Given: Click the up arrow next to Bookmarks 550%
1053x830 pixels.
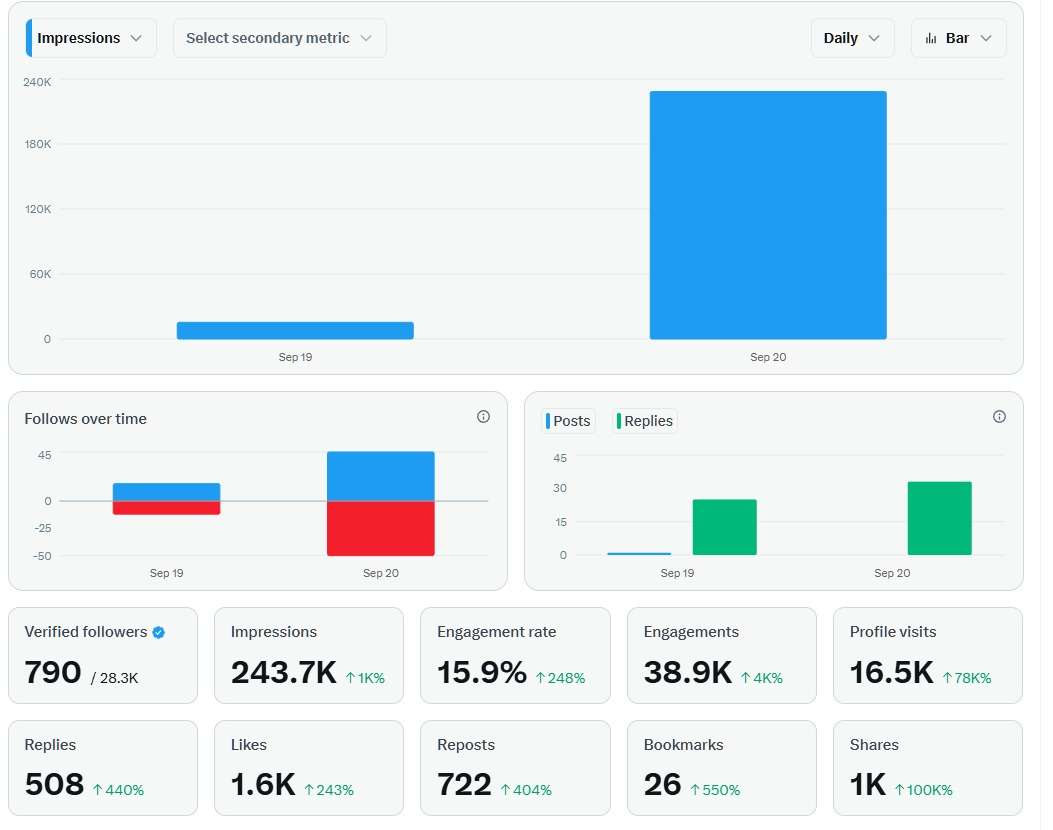Looking at the screenshot, I should [x=695, y=790].
